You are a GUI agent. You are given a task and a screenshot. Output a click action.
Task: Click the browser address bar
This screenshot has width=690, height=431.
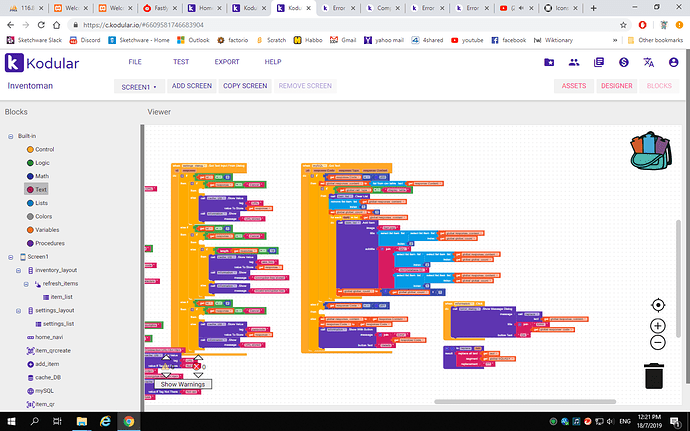343,25
